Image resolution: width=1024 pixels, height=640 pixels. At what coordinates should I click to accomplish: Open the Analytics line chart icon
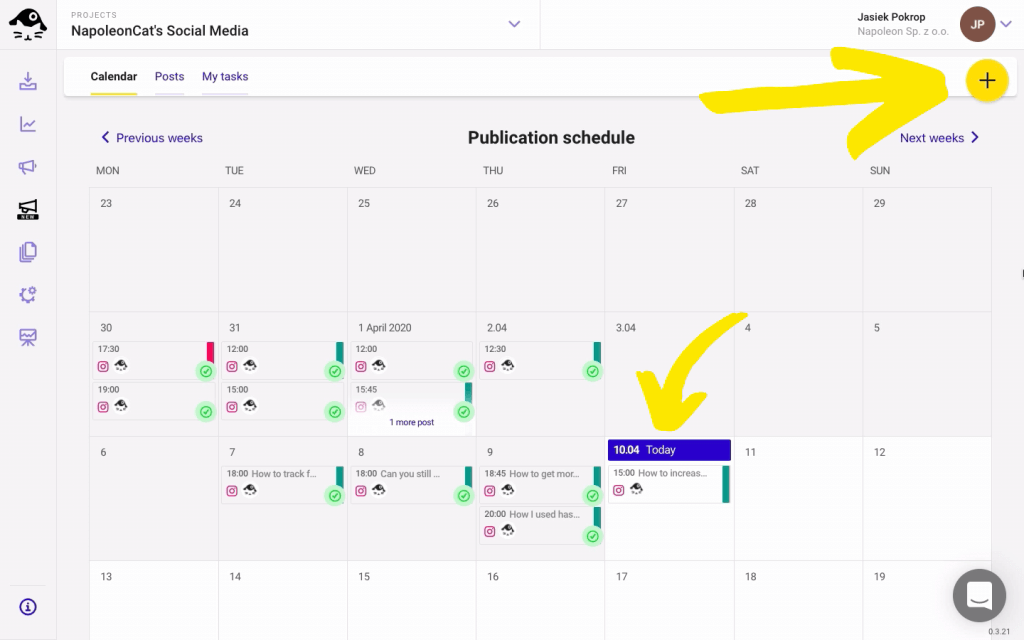tap(27, 124)
